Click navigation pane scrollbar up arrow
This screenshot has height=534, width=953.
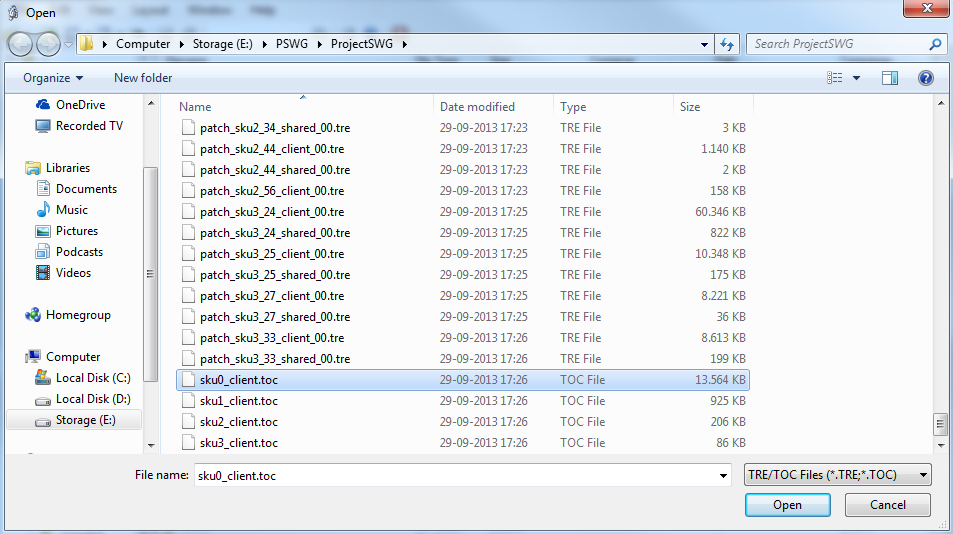tap(151, 104)
